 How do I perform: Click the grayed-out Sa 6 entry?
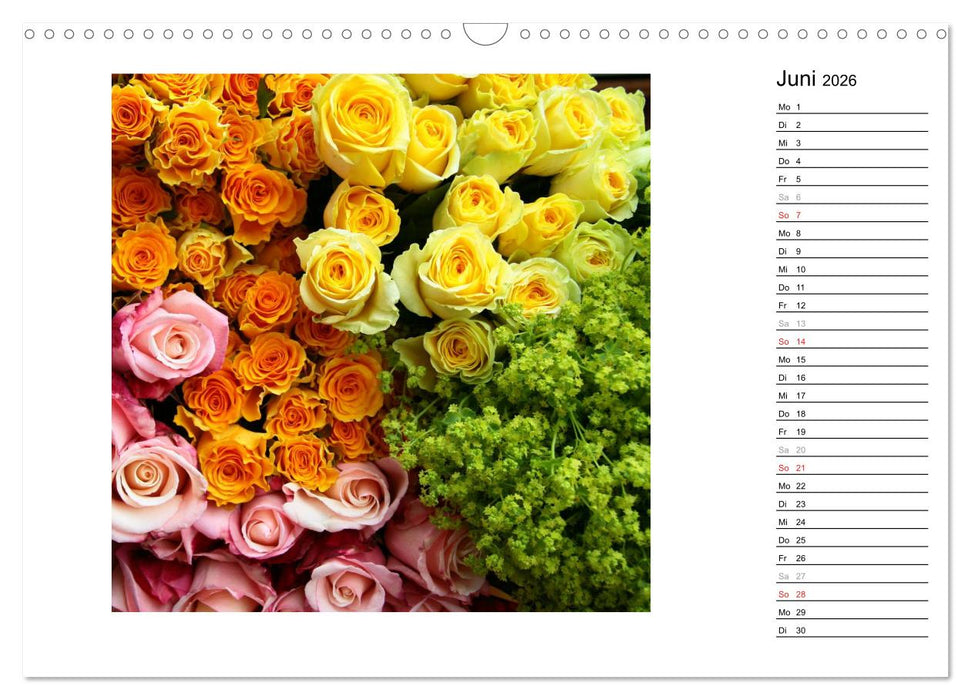tap(850, 196)
